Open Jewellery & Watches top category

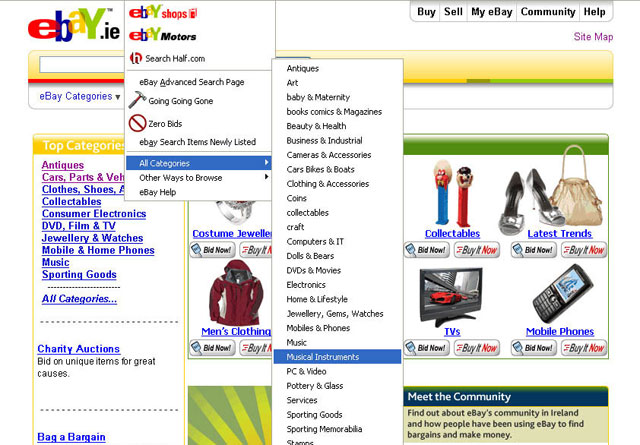click(92, 238)
